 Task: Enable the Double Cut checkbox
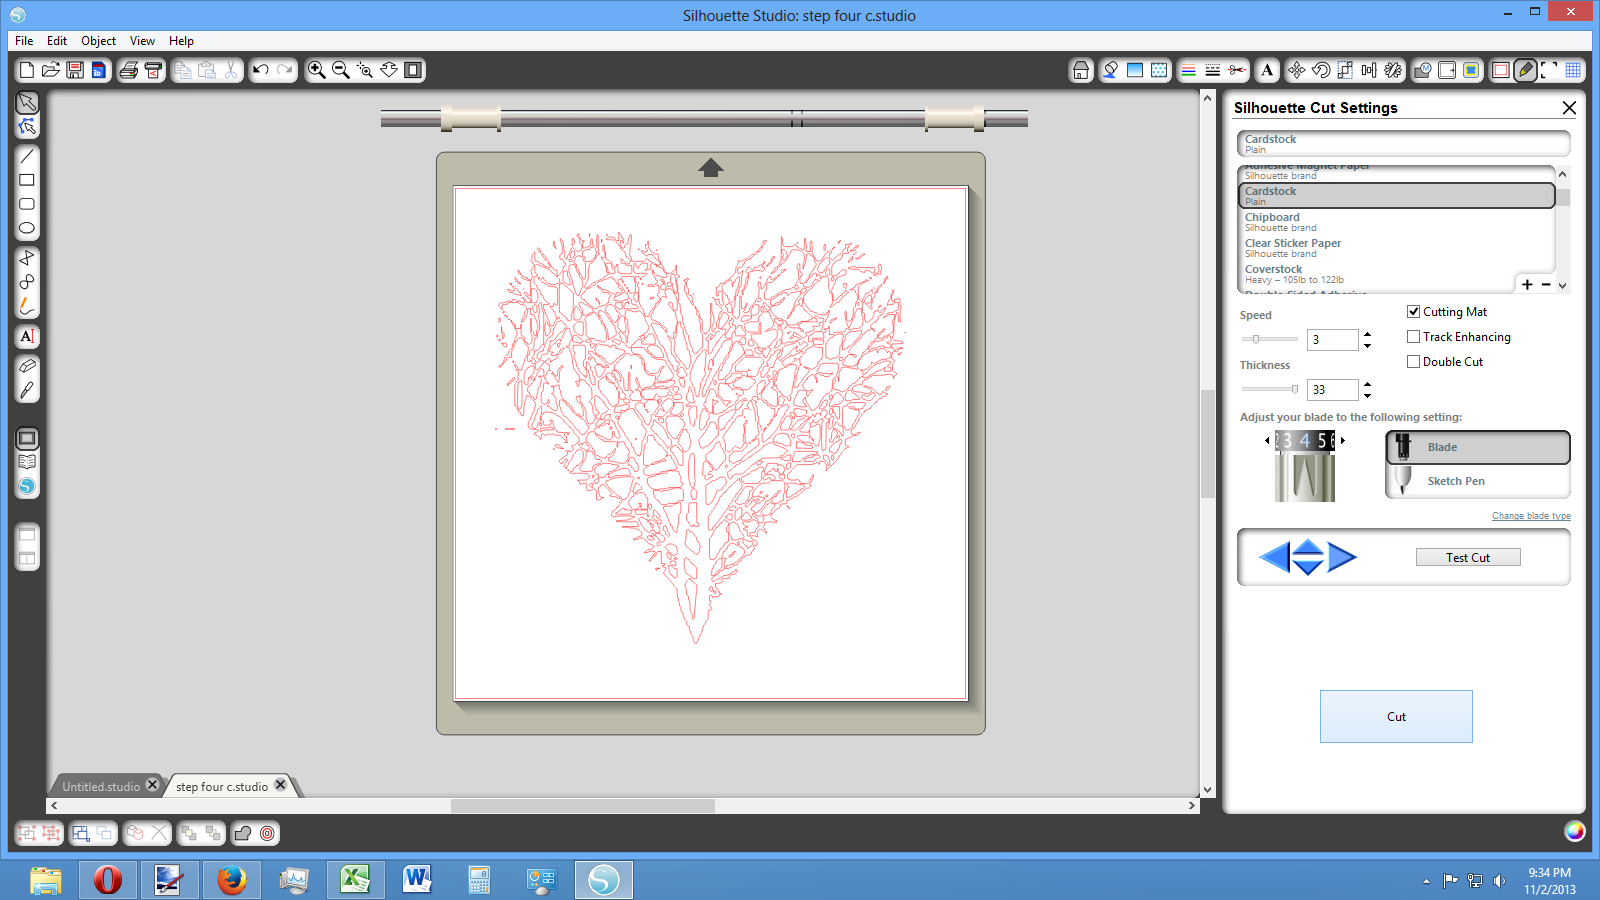tap(1413, 362)
